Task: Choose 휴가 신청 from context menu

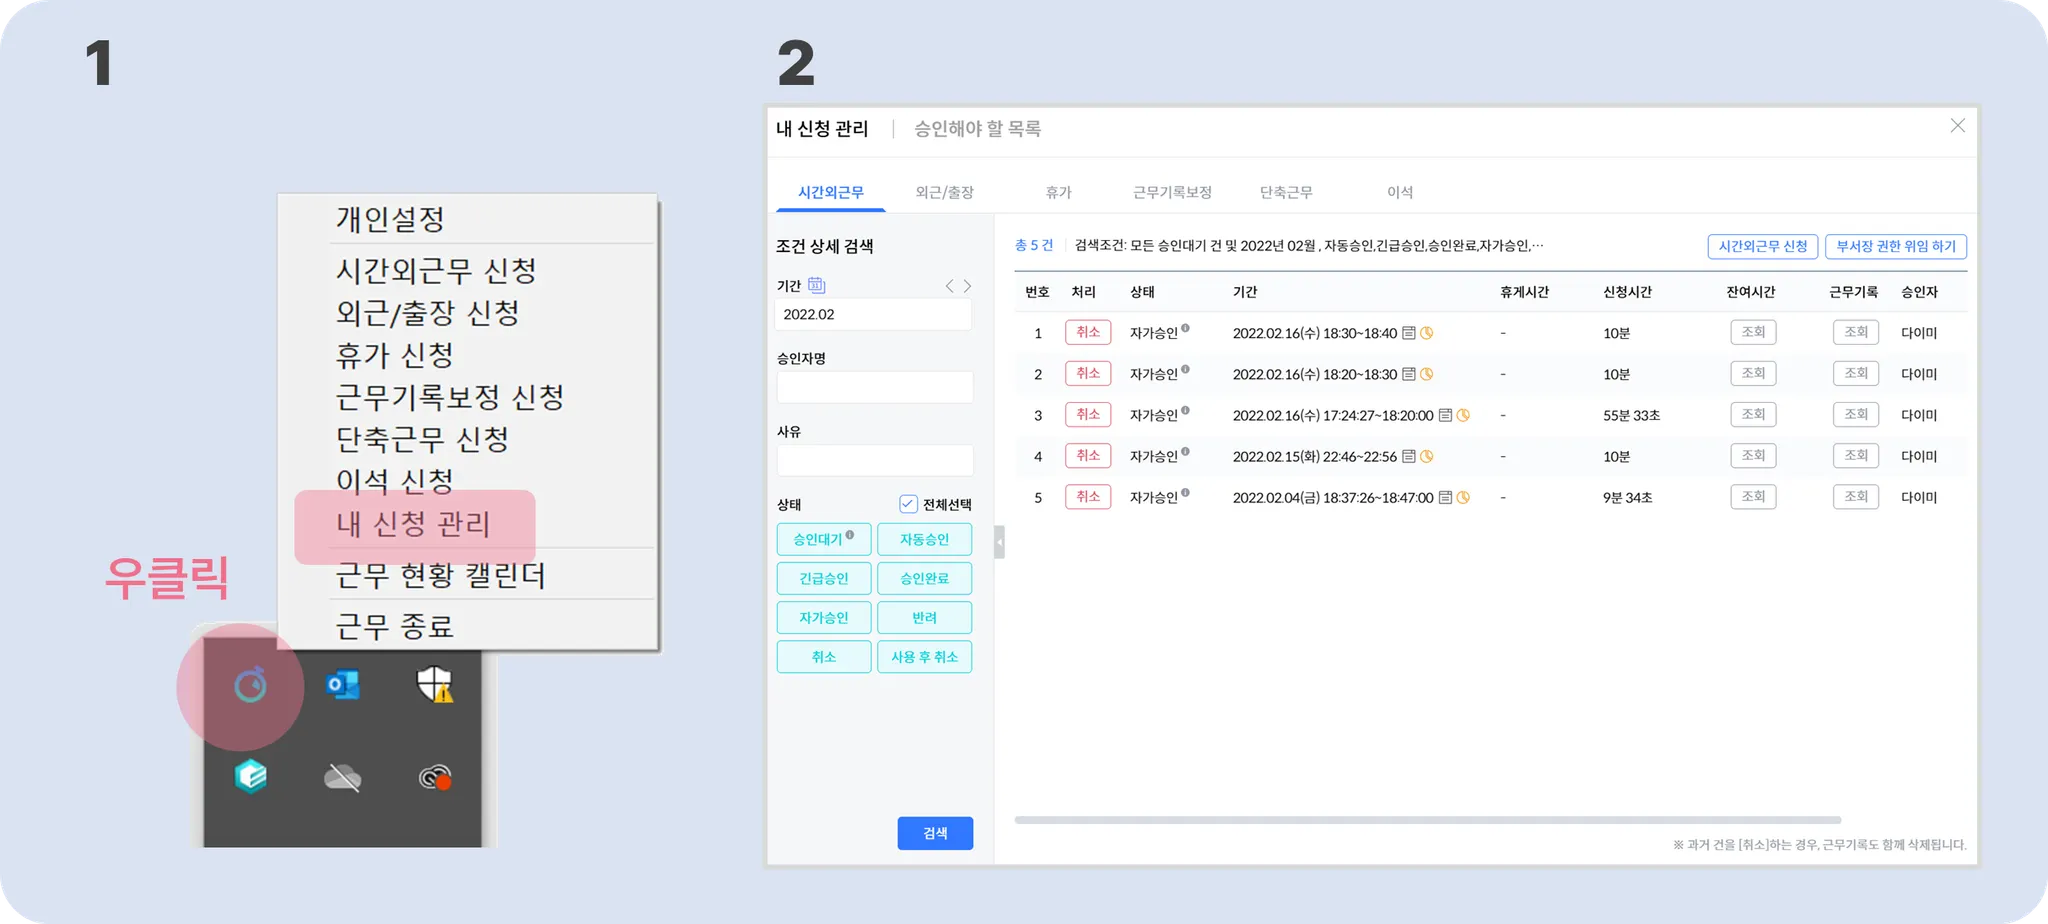Action: (x=395, y=355)
